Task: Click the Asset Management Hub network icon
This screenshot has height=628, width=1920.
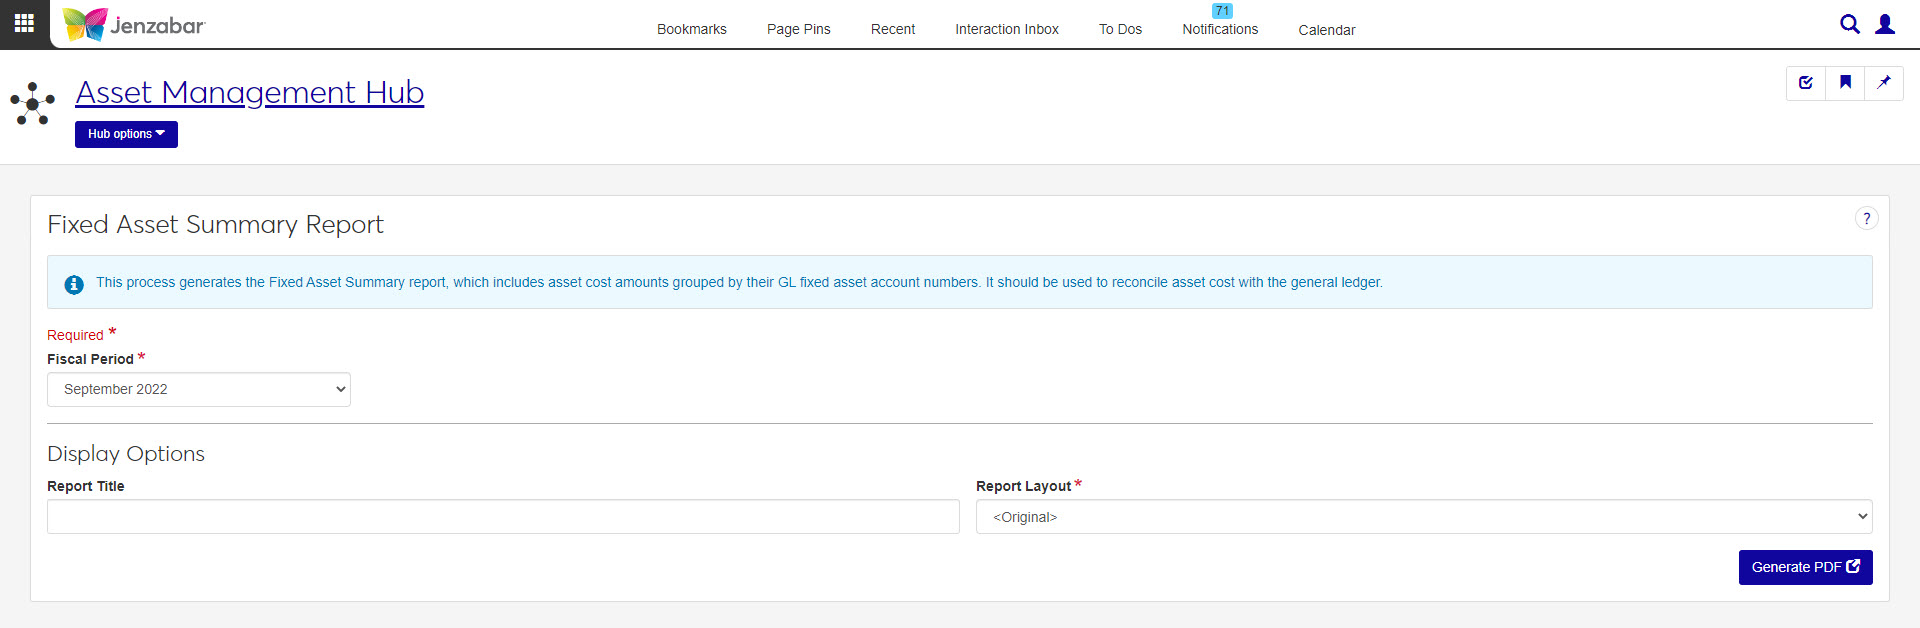Action: [x=33, y=103]
